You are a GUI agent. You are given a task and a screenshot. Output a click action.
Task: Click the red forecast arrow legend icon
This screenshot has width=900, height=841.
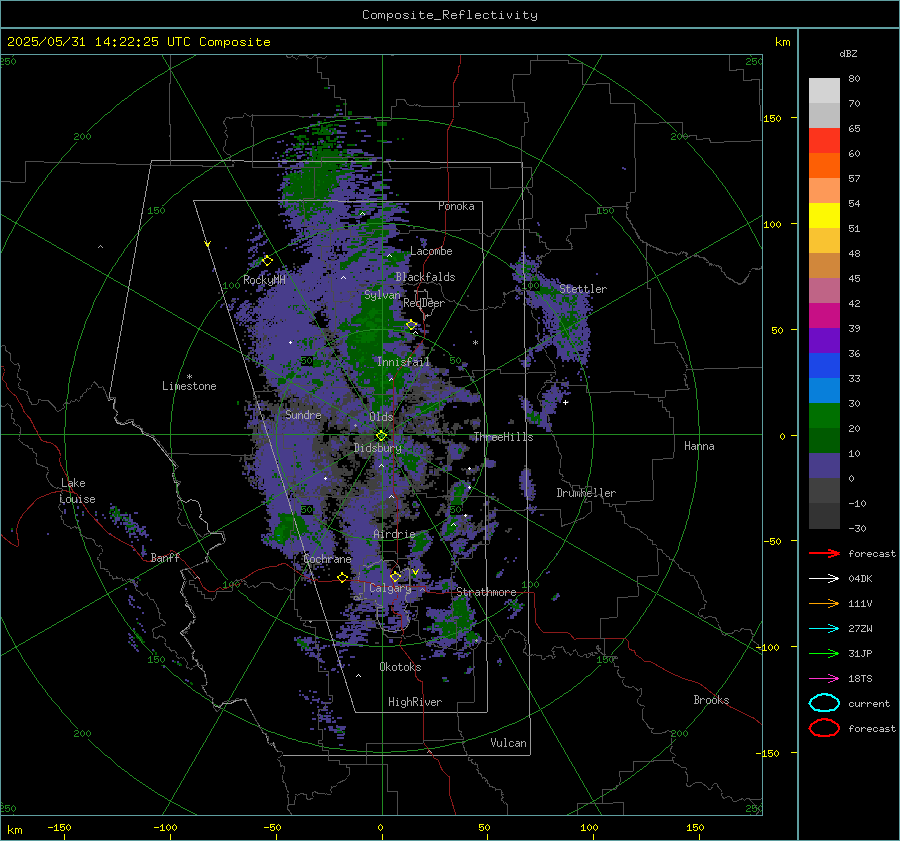[824, 553]
